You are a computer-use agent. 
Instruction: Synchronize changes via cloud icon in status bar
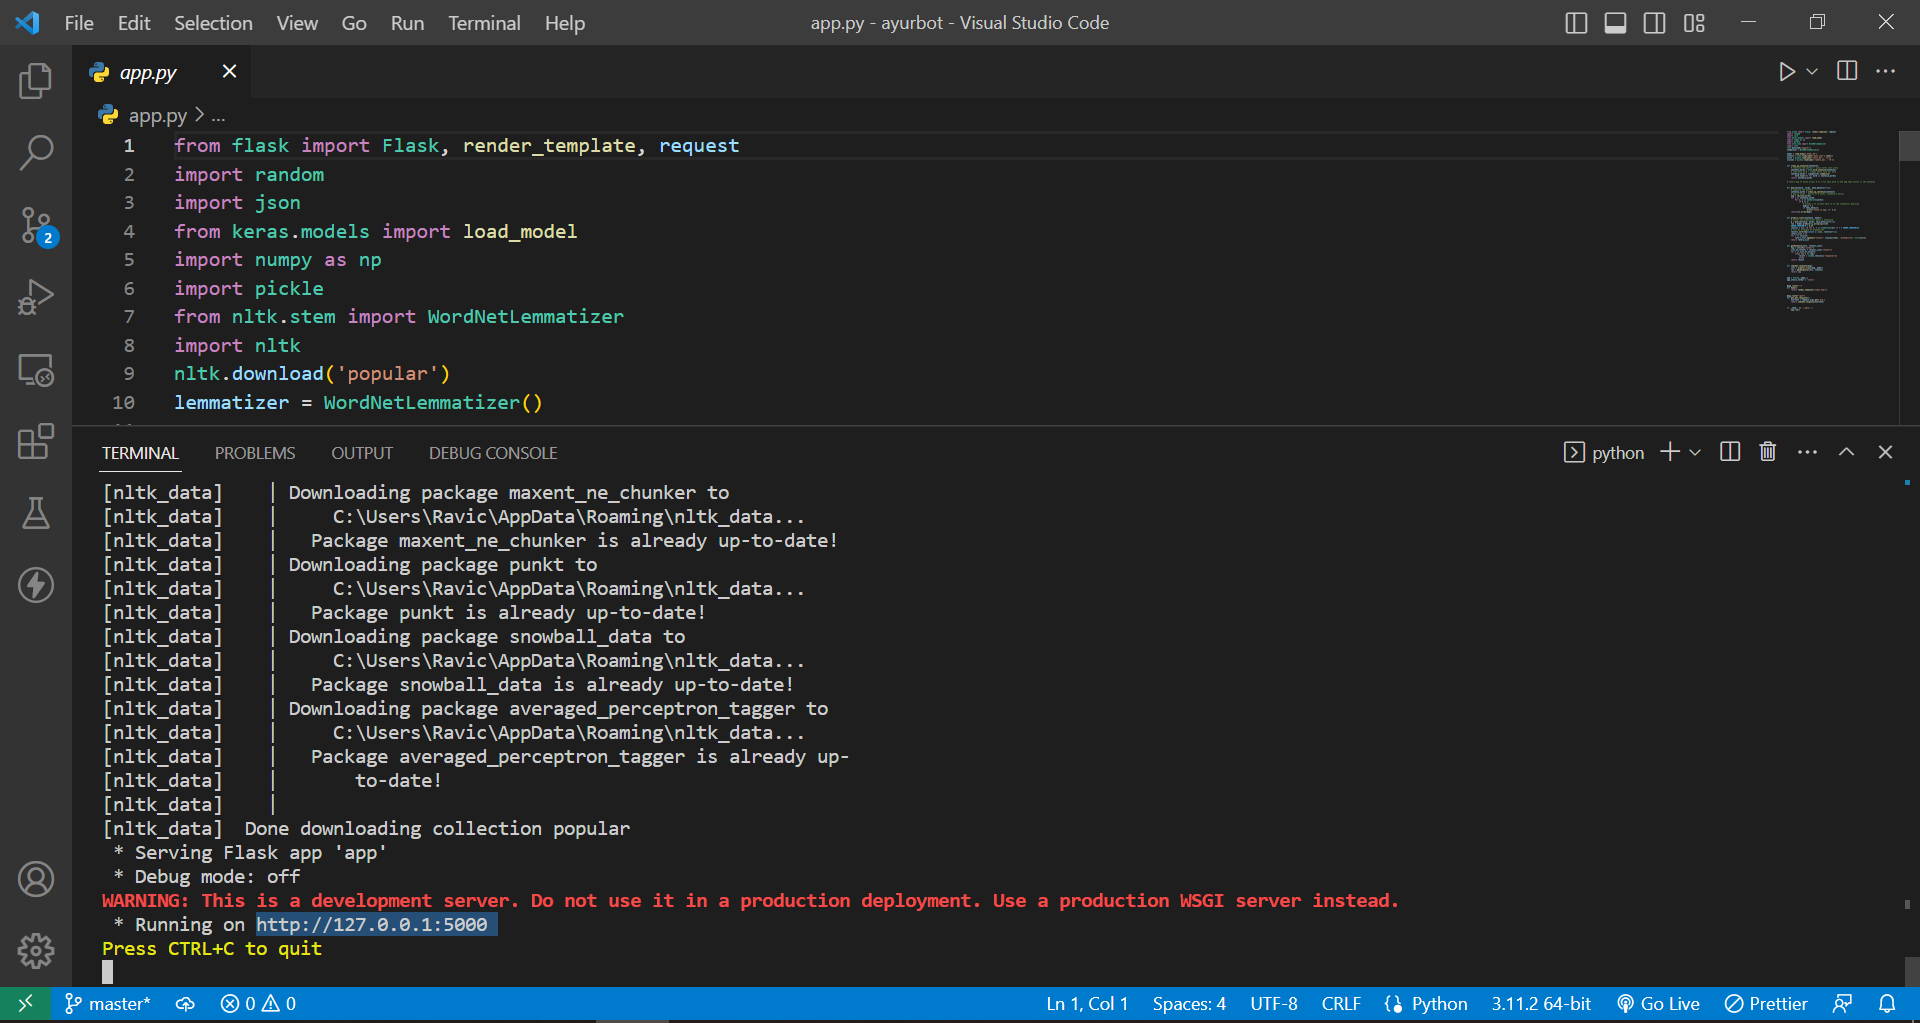tap(185, 1003)
